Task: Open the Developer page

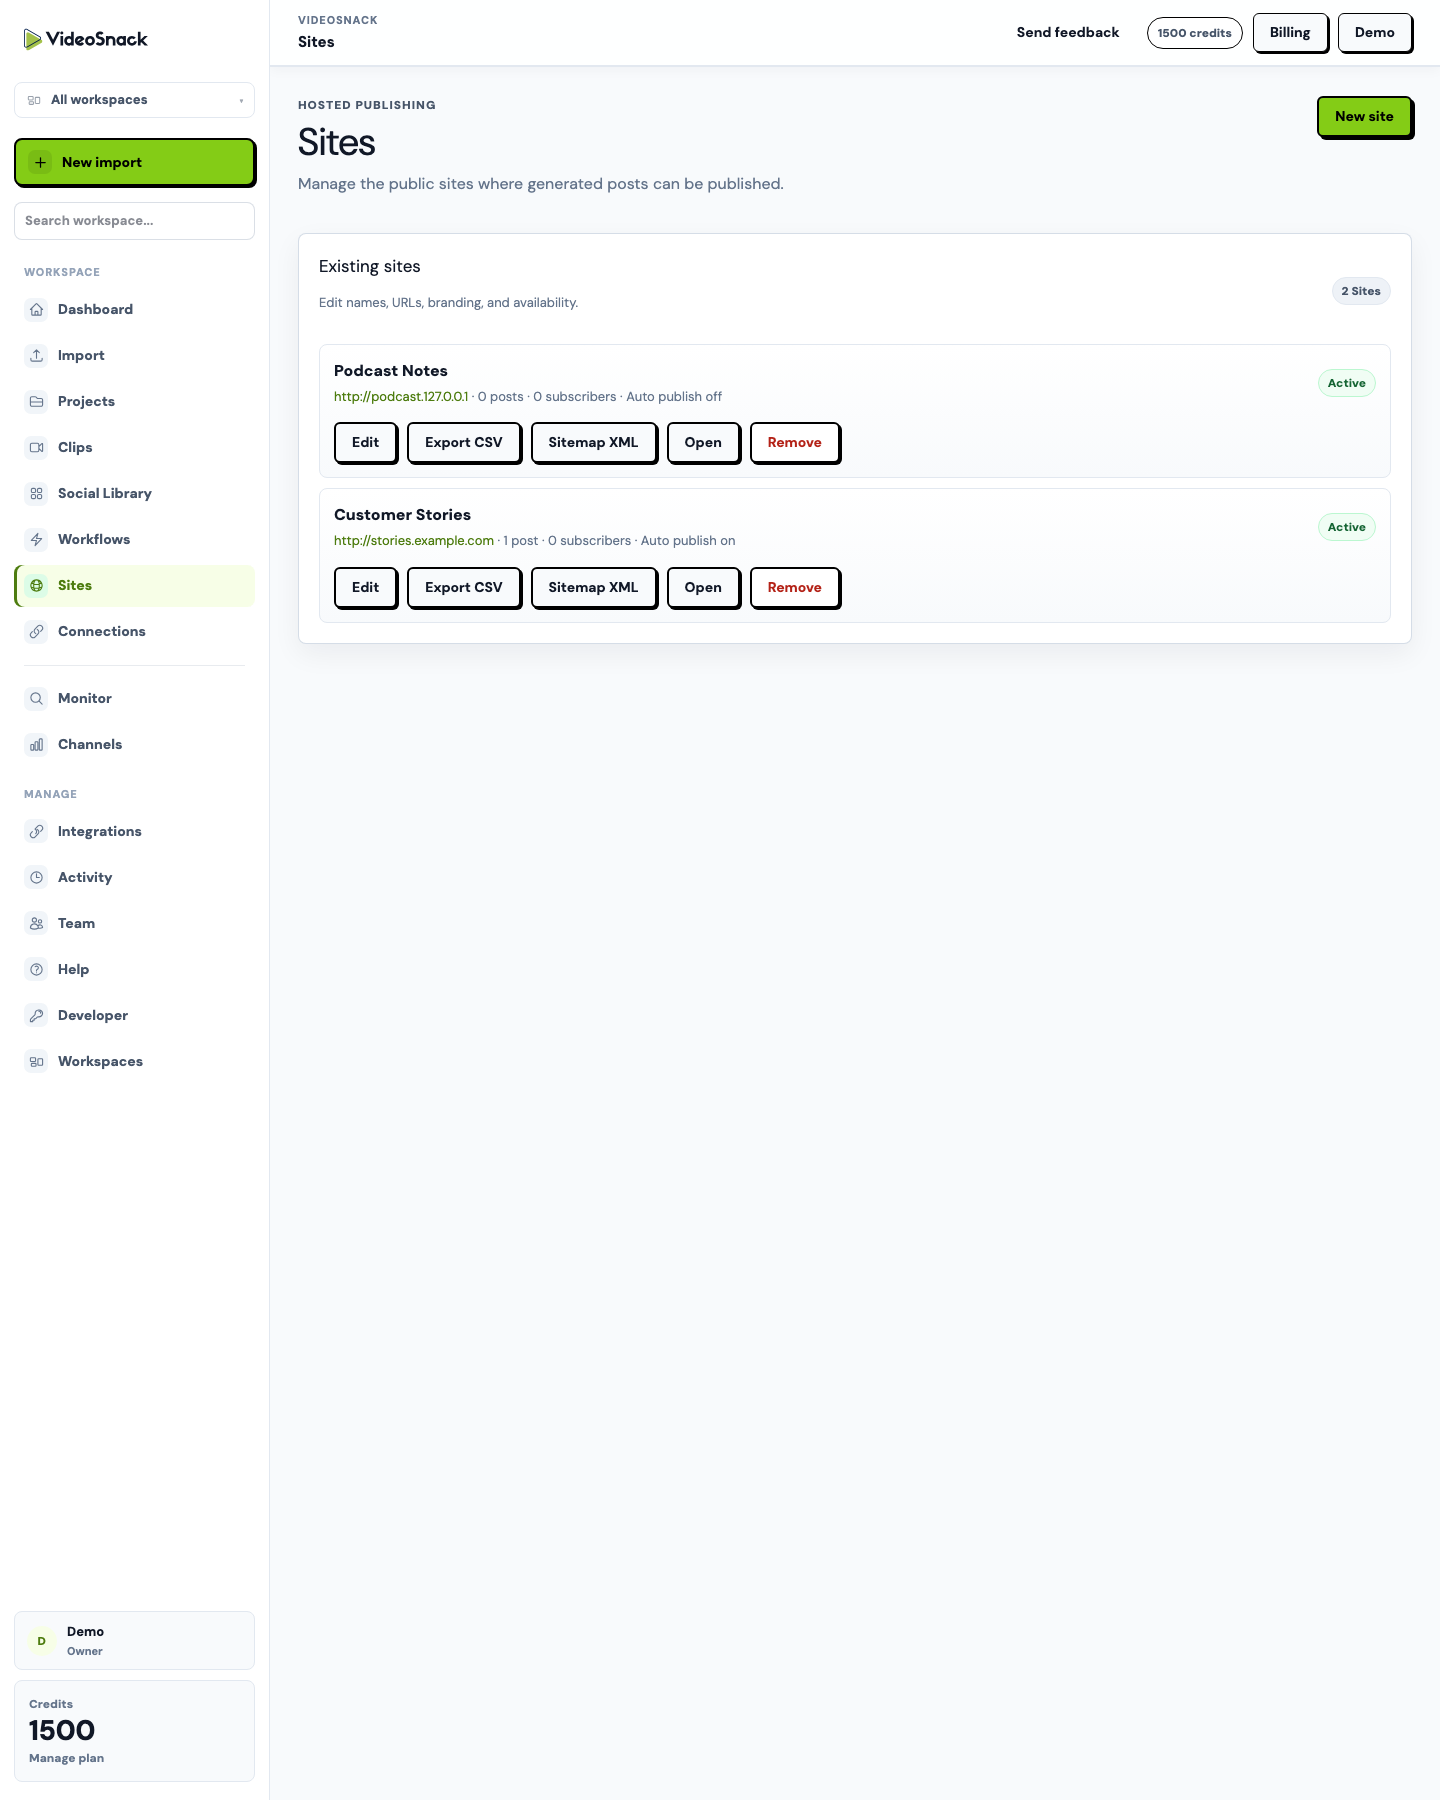Action: [134, 1015]
